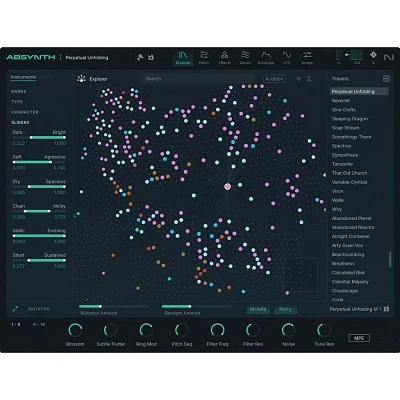This screenshot has height=400, width=400.
Task: Click the Mutator expand arrows icon
Action: (15, 309)
